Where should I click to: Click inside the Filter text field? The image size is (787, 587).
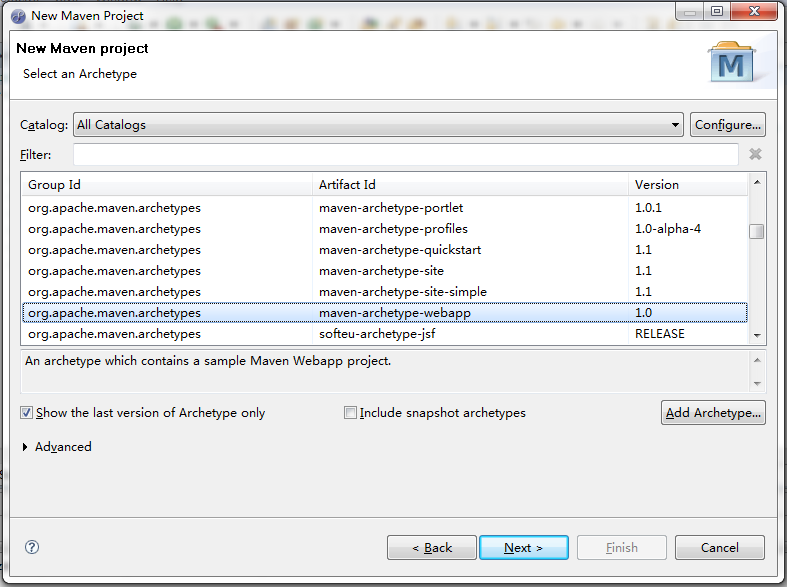tap(406, 155)
